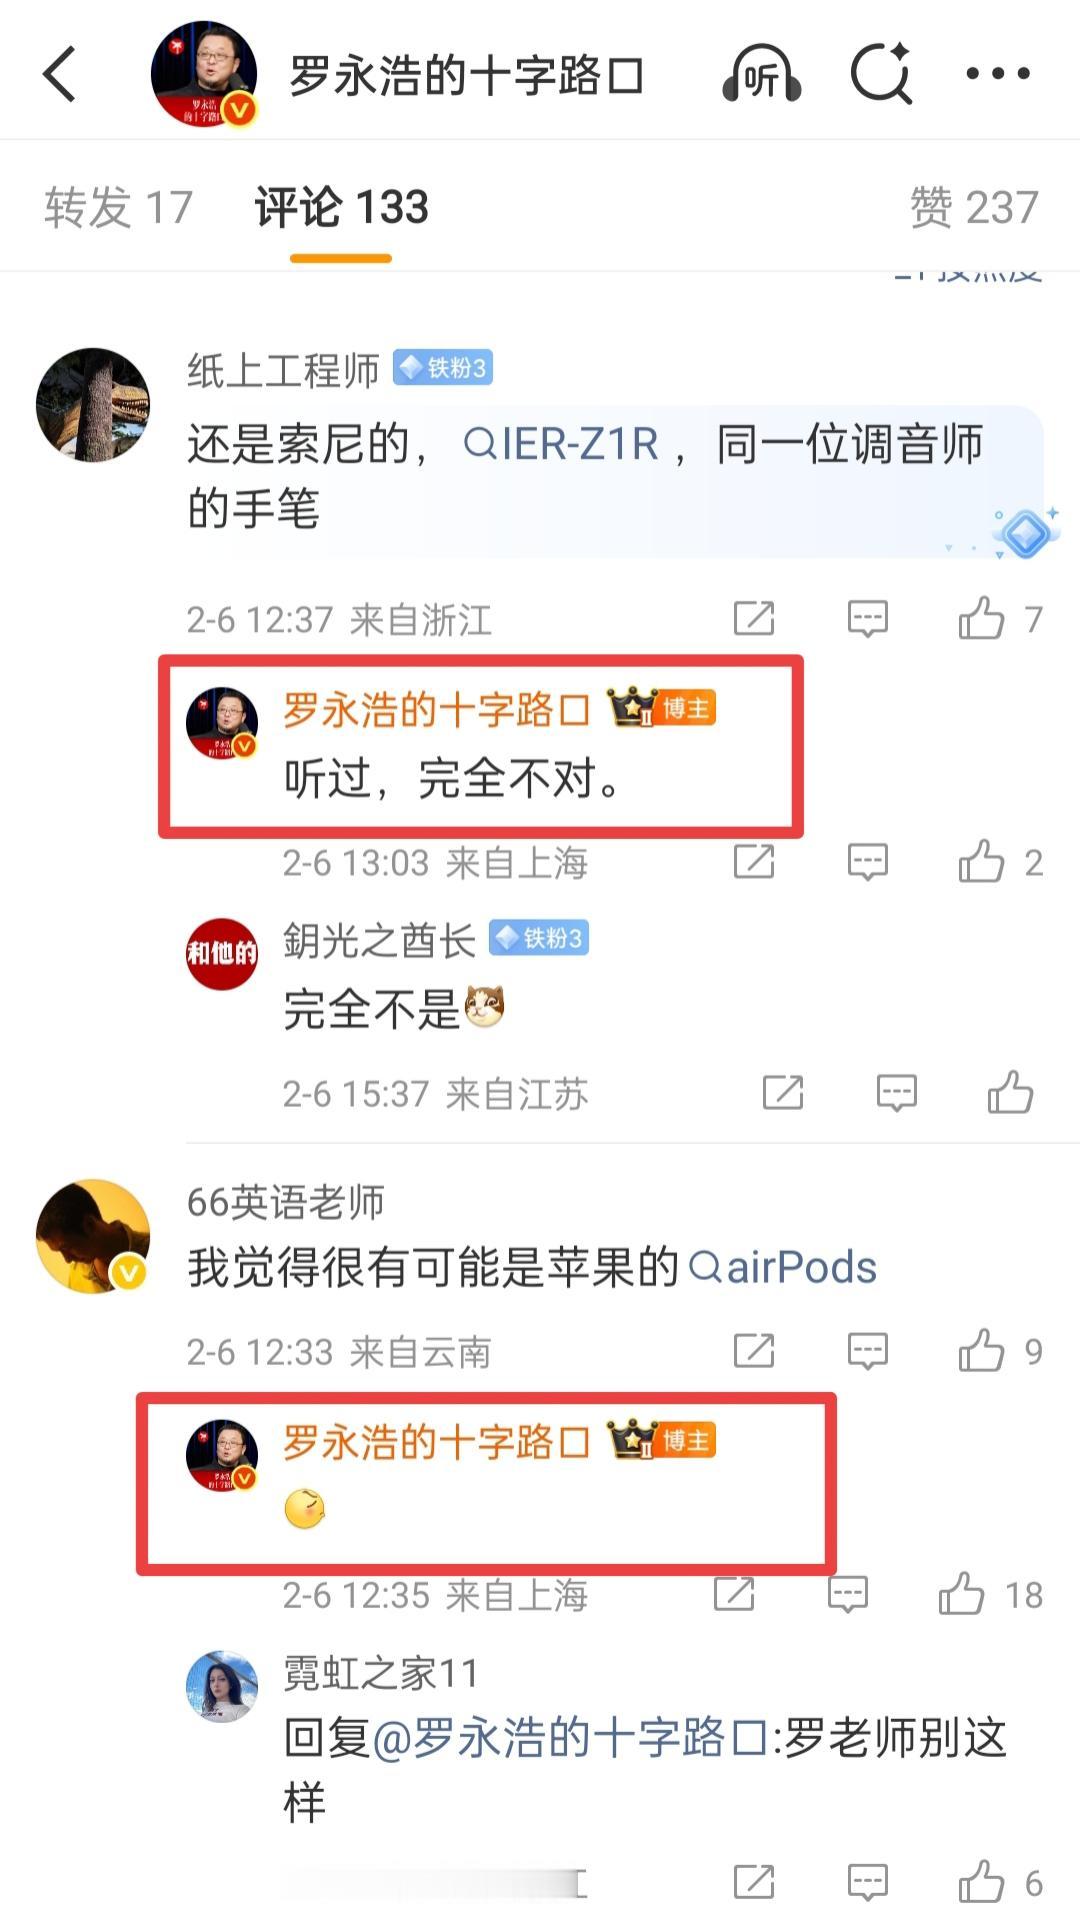Repost 纸上工程师's comment via share icon
Screen dimensions: 1080x1928
click(x=754, y=619)
